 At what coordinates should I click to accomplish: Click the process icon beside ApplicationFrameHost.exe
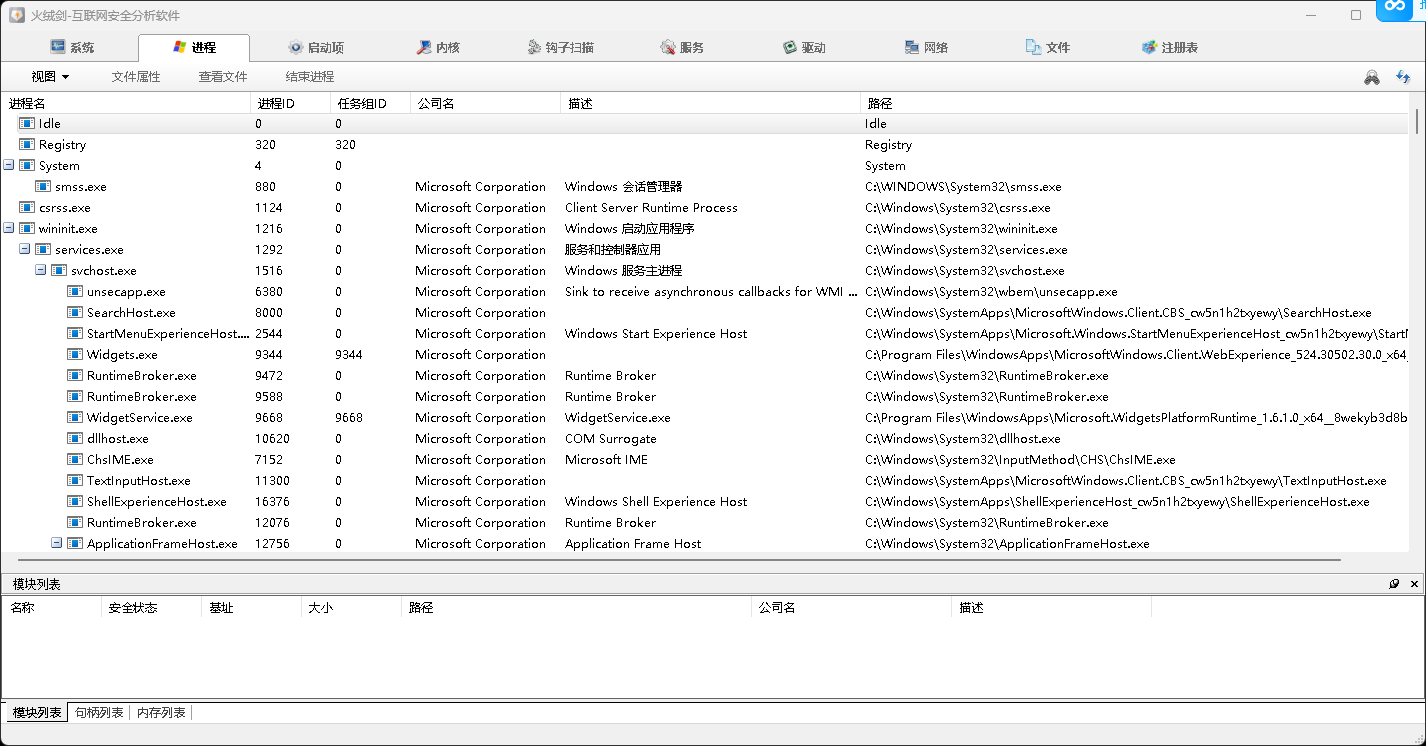(x=74, y=544)
